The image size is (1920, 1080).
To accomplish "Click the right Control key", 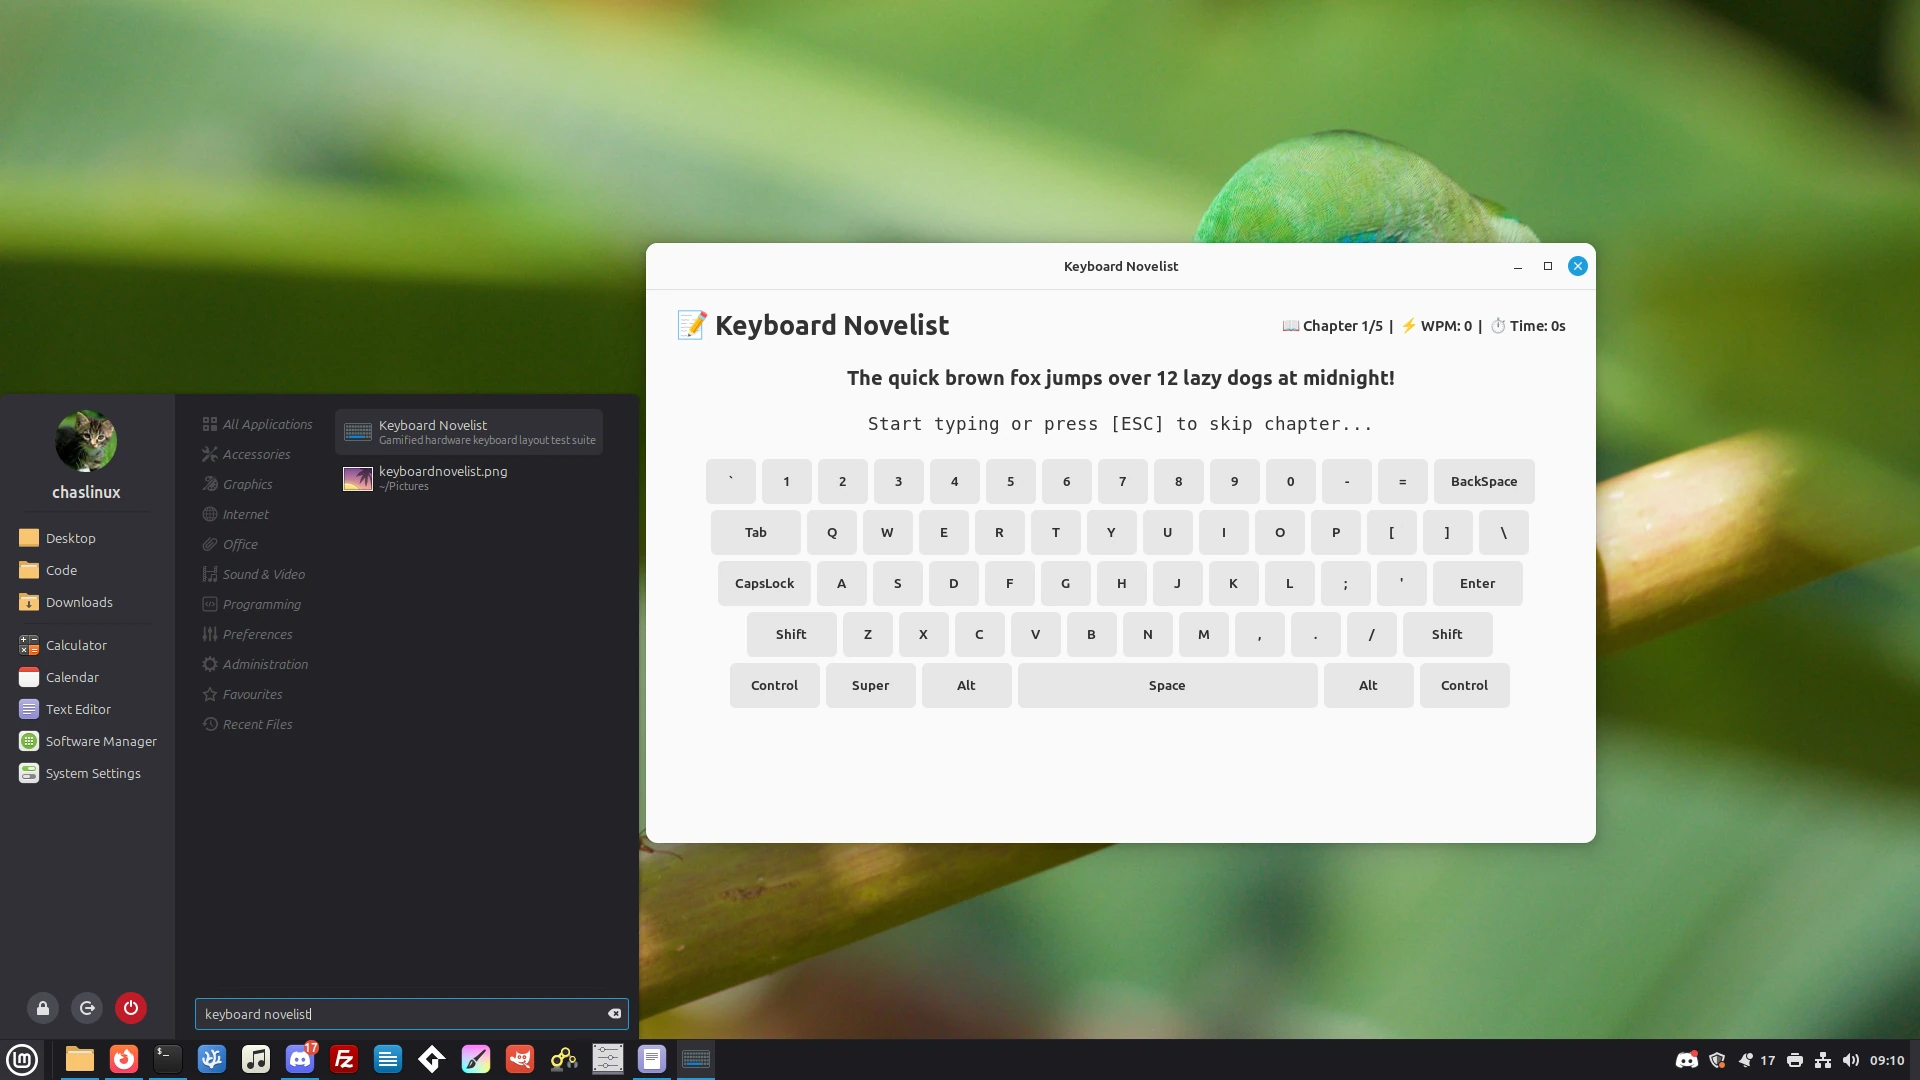I will click(1465, 686).
